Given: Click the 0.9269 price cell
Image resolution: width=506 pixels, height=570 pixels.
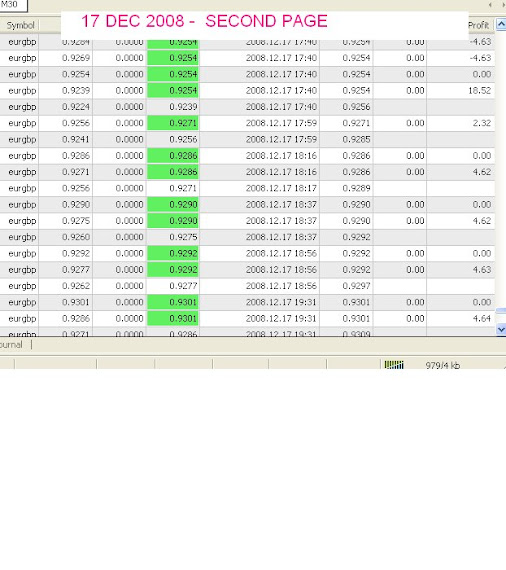Looking at the screenshot, I should pos(76,58).
